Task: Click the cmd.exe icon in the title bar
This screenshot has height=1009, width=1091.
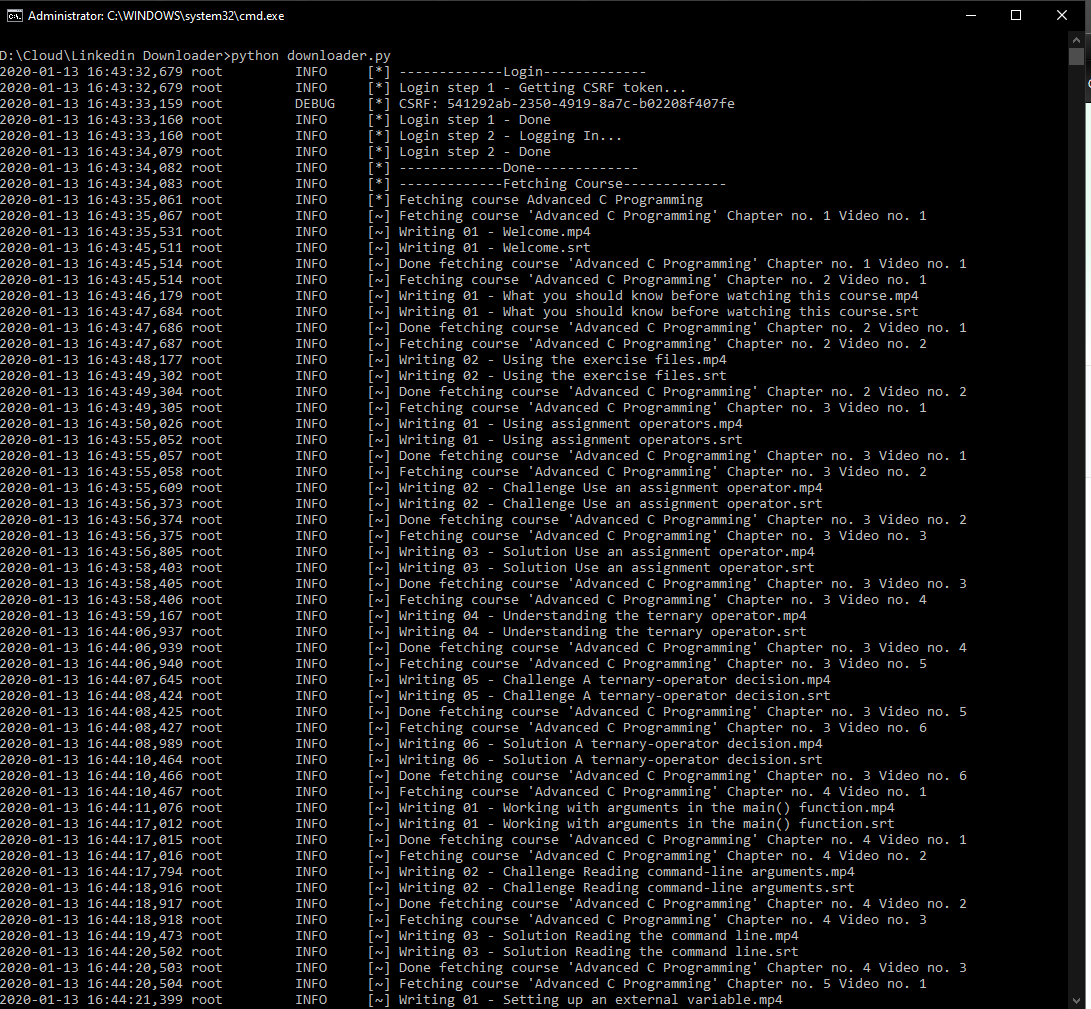Action: pos(14,15)
